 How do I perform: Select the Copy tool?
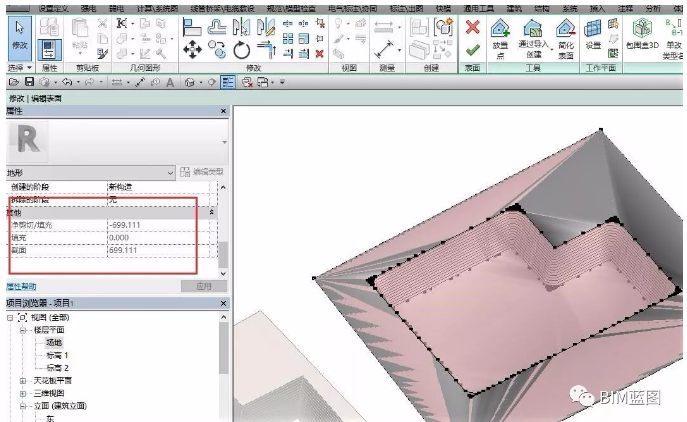(x=217, y=50)
